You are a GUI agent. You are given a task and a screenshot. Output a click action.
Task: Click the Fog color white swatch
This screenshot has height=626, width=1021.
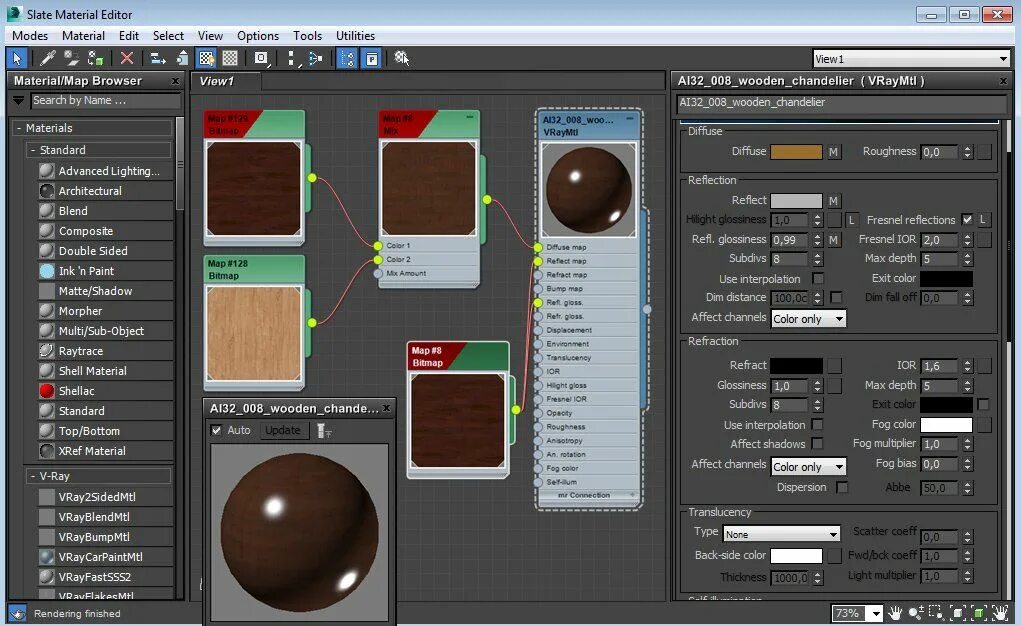coord(946,425)
